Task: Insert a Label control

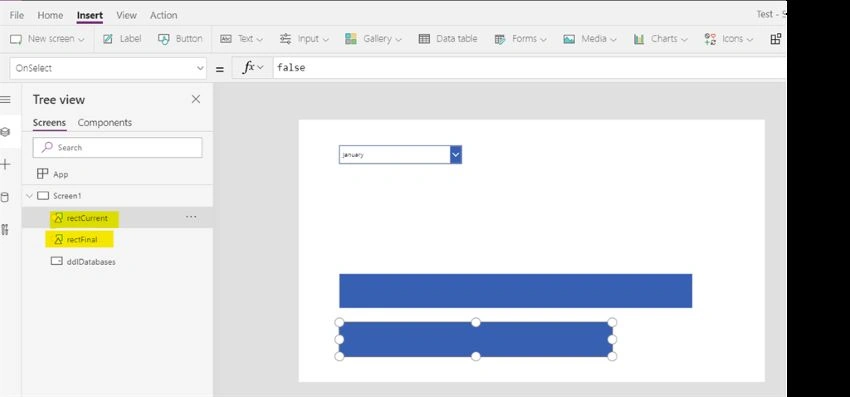Action: (x=122, y=39)
